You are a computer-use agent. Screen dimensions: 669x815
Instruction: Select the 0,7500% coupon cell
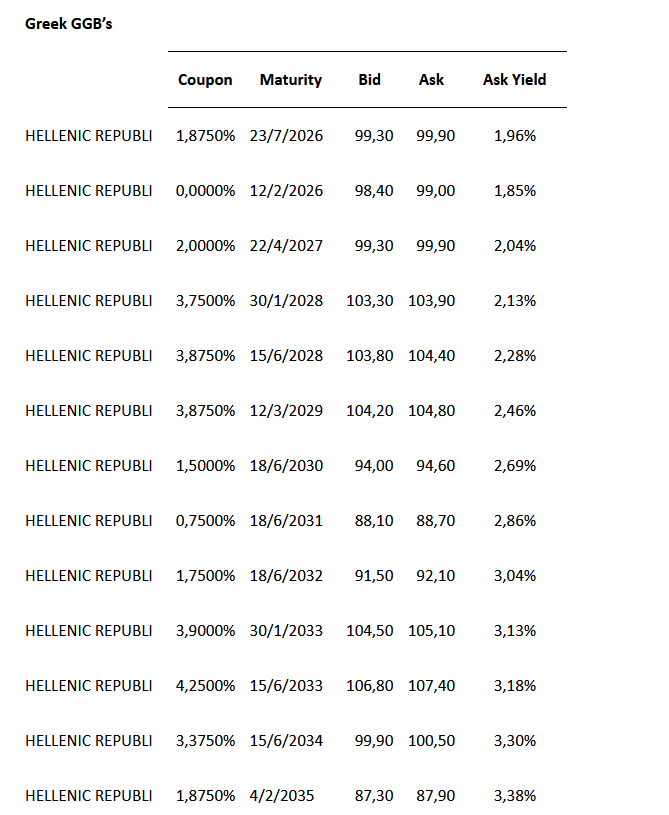(205, 520)
